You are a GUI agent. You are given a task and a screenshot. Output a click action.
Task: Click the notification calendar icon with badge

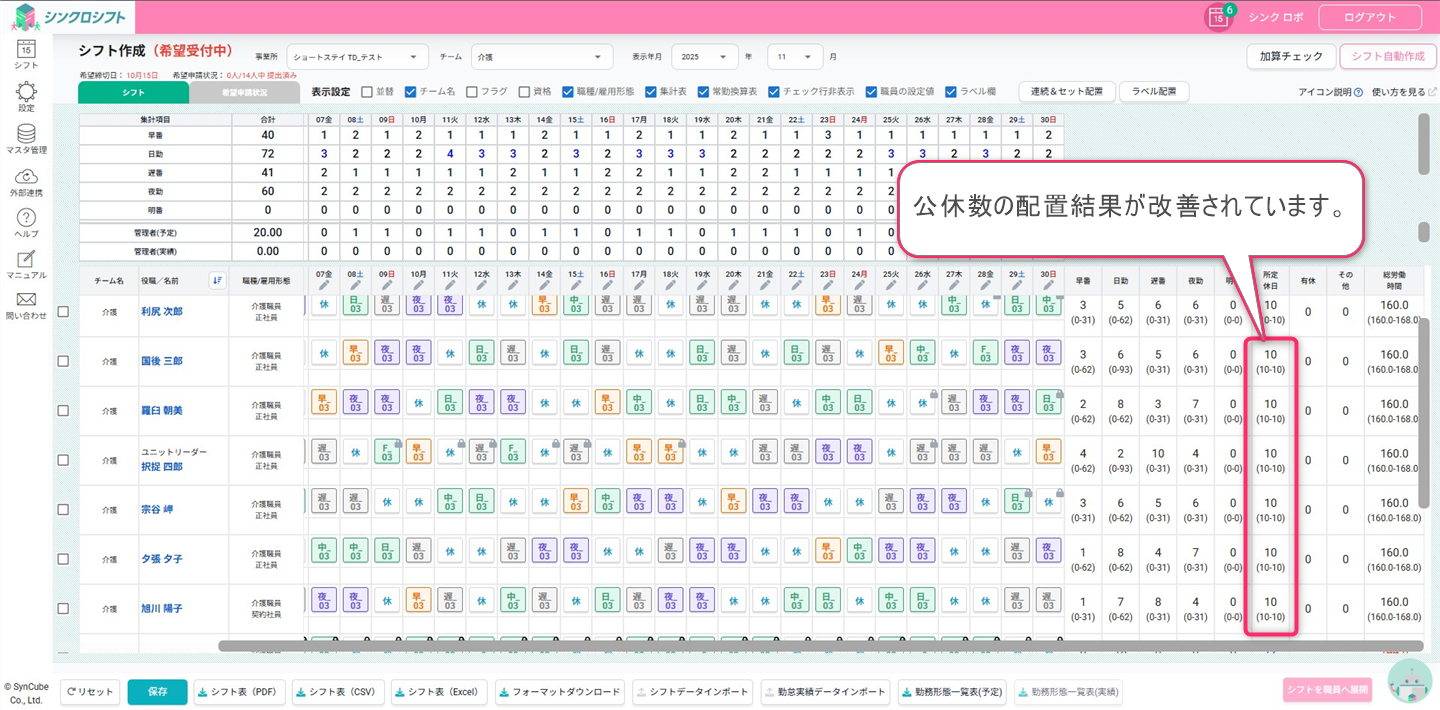[1217, 17]
